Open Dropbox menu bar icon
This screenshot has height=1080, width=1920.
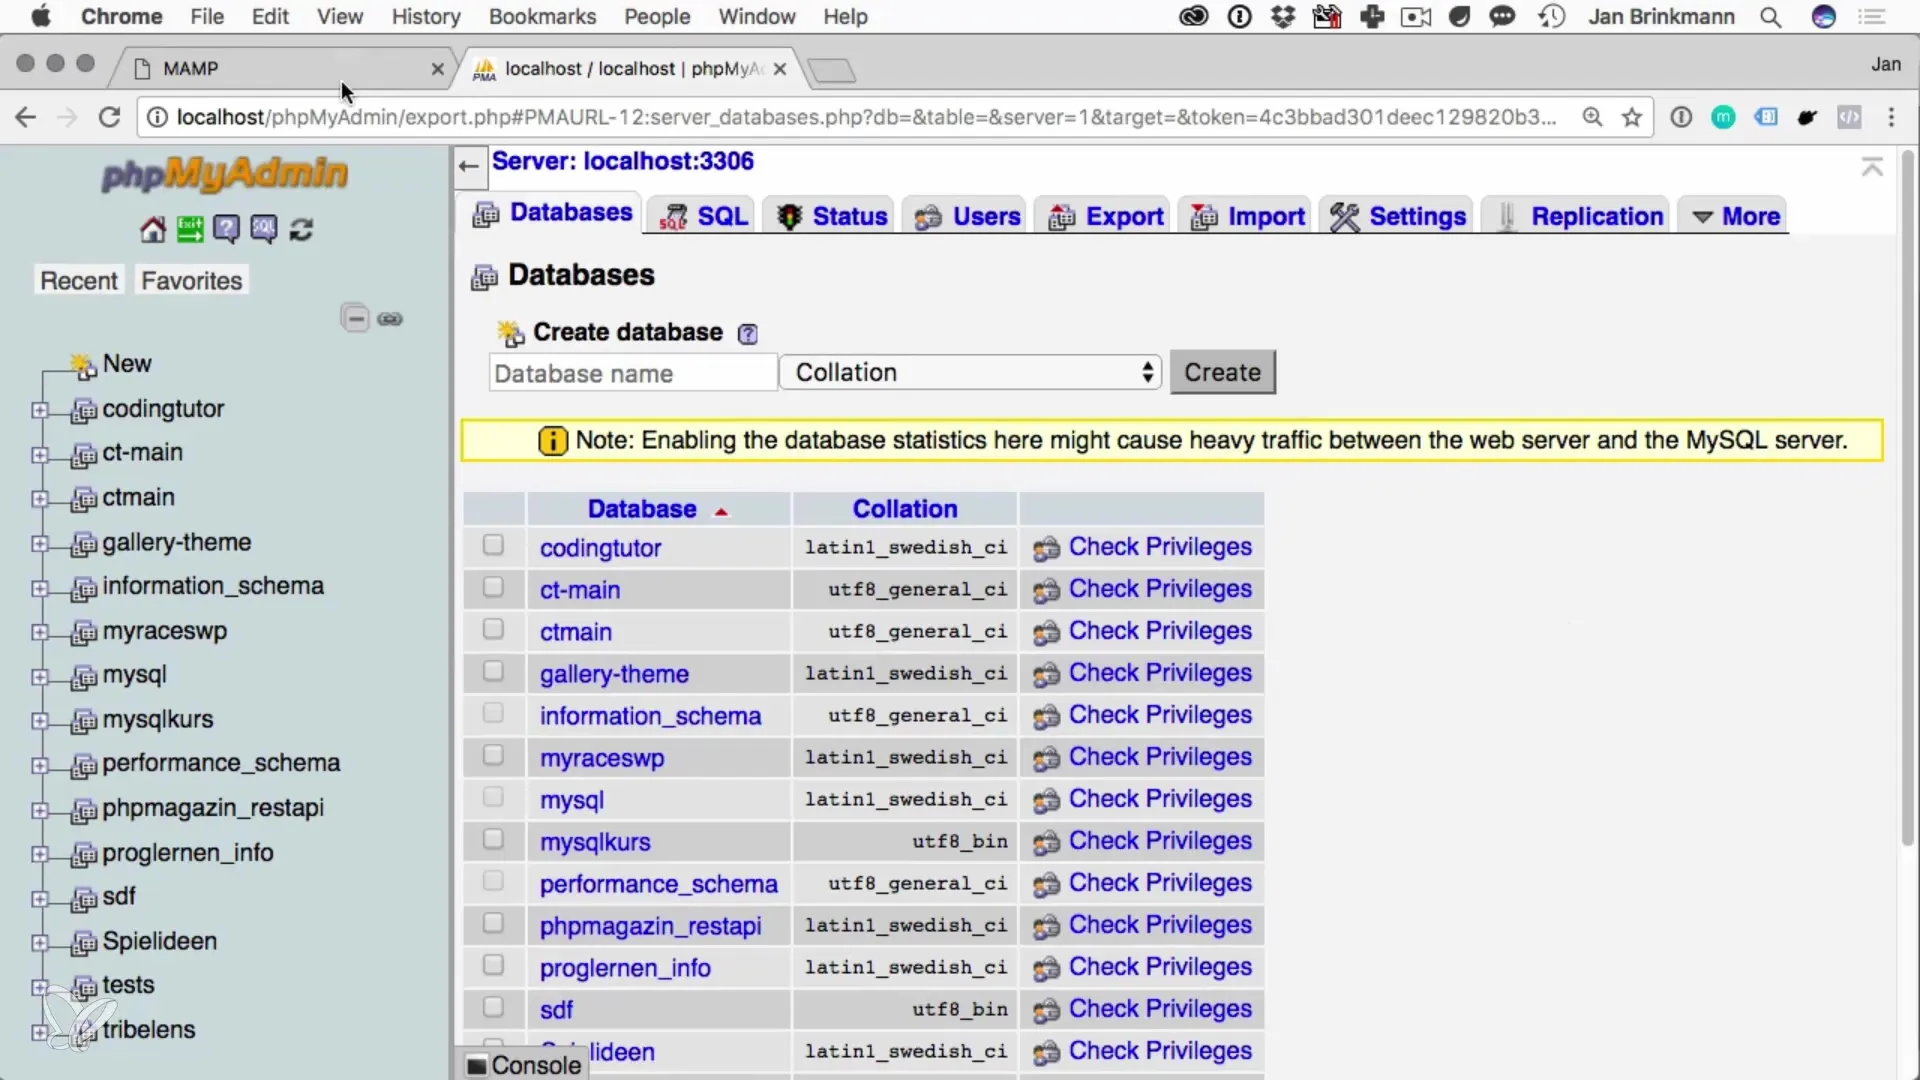click(1282, 17)
